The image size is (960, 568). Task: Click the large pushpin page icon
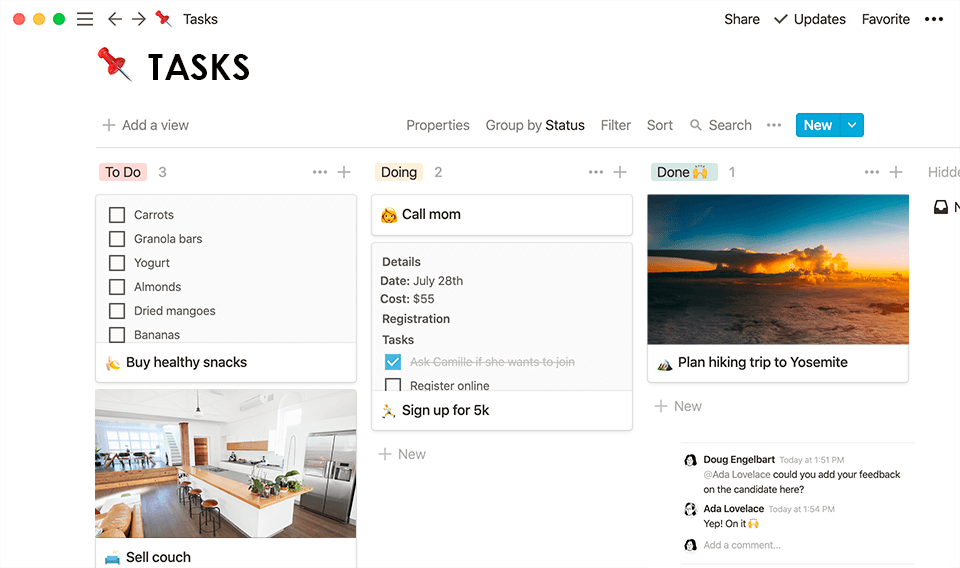pyautogui.click(x=114, y=64)
